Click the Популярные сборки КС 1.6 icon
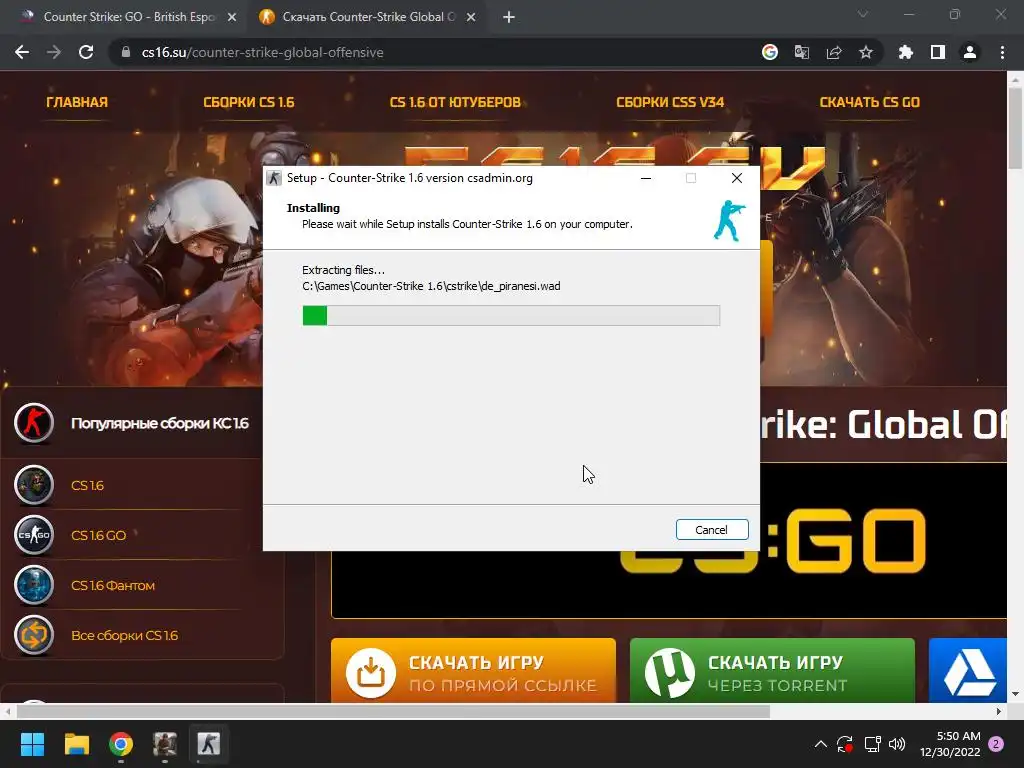1024x768 pixels. 33,423
